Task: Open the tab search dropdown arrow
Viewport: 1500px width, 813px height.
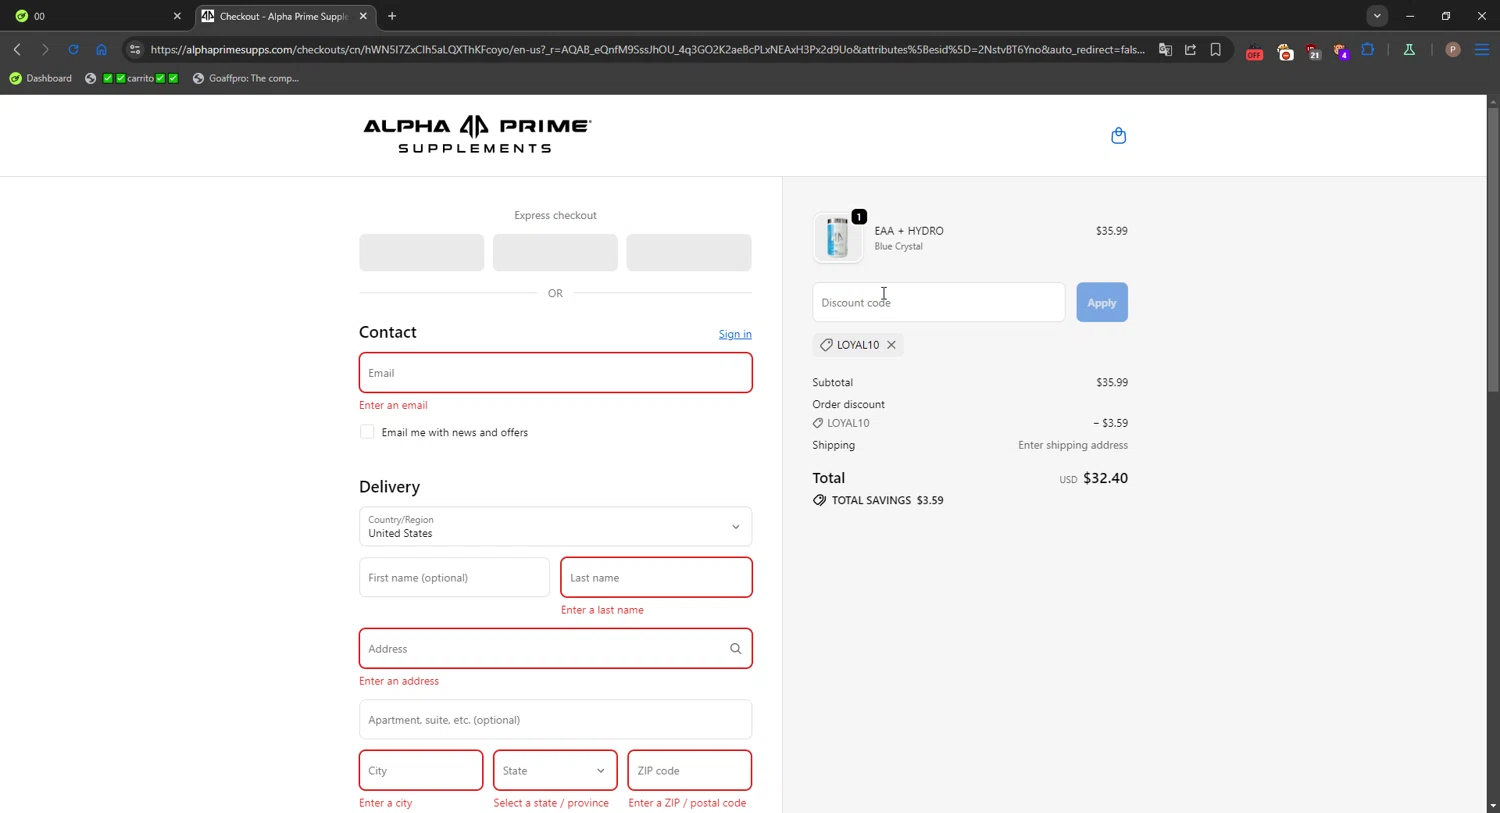Action: pos(1377,16)
